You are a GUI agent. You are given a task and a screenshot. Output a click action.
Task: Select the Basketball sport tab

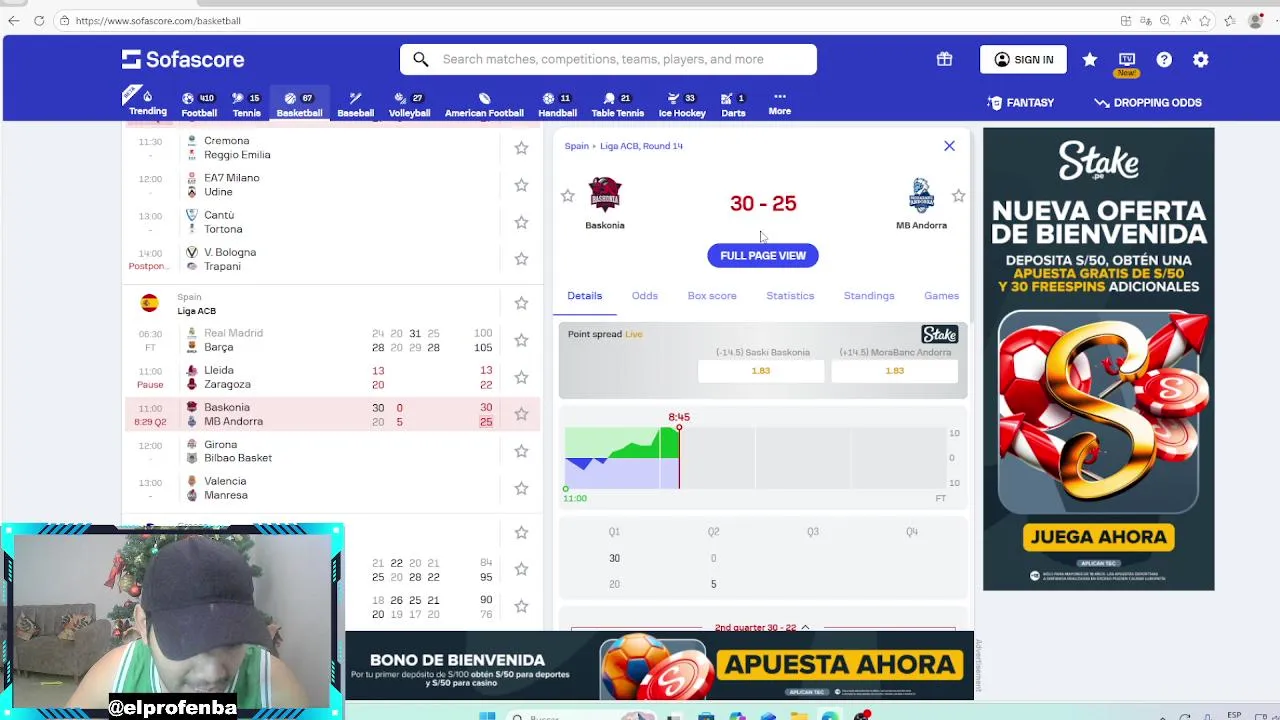click(299, 104)
